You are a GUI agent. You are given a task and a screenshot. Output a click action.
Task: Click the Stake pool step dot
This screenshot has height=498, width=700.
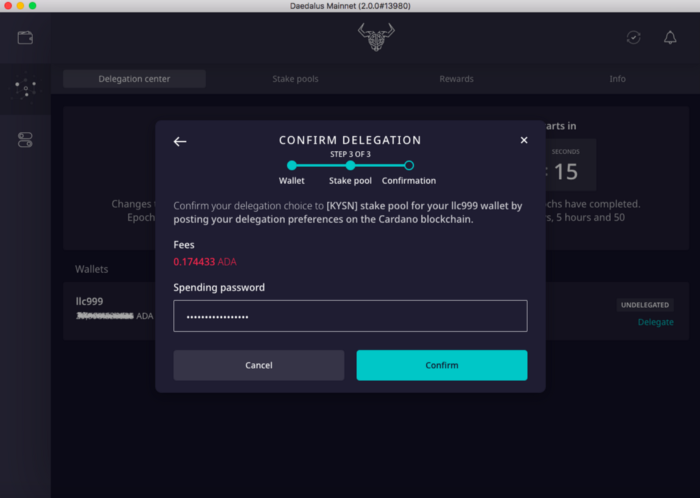(350, 165)
